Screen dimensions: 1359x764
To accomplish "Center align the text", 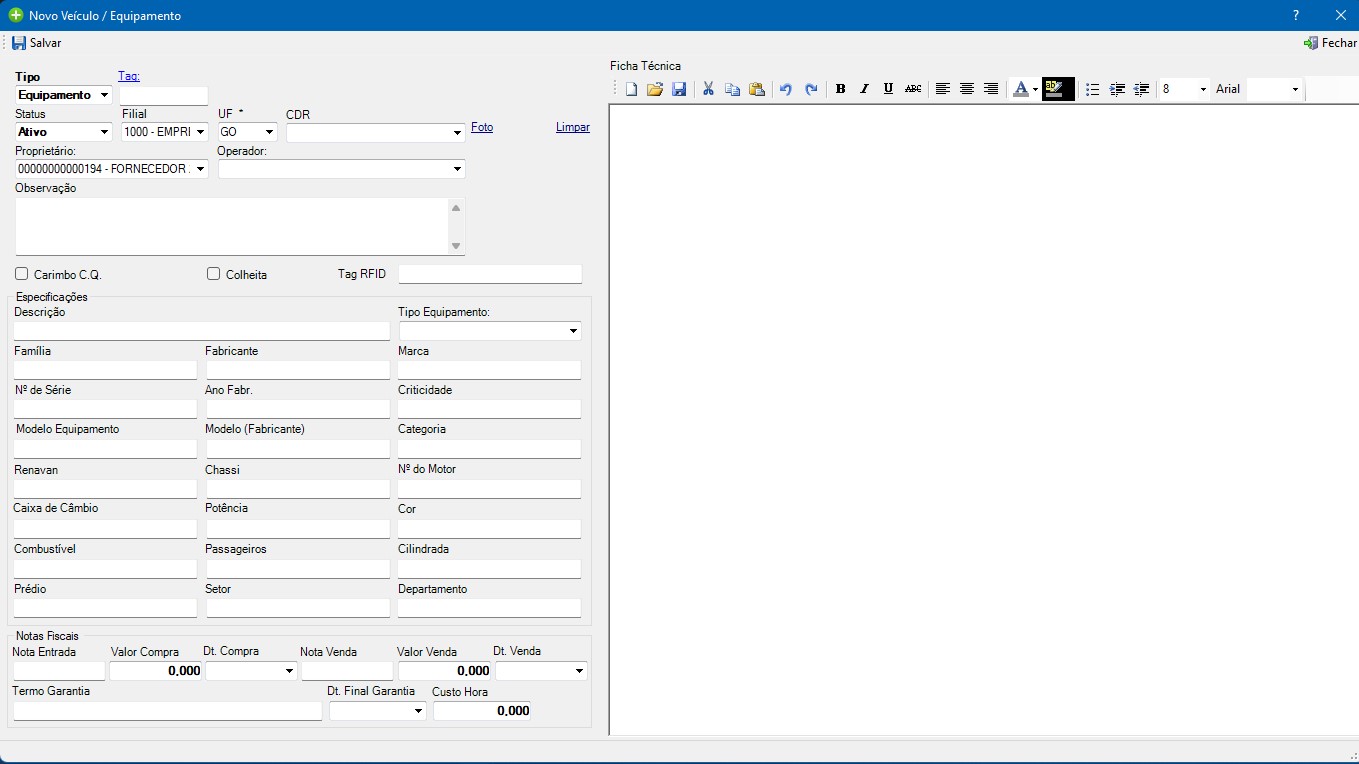I will 967,89.
